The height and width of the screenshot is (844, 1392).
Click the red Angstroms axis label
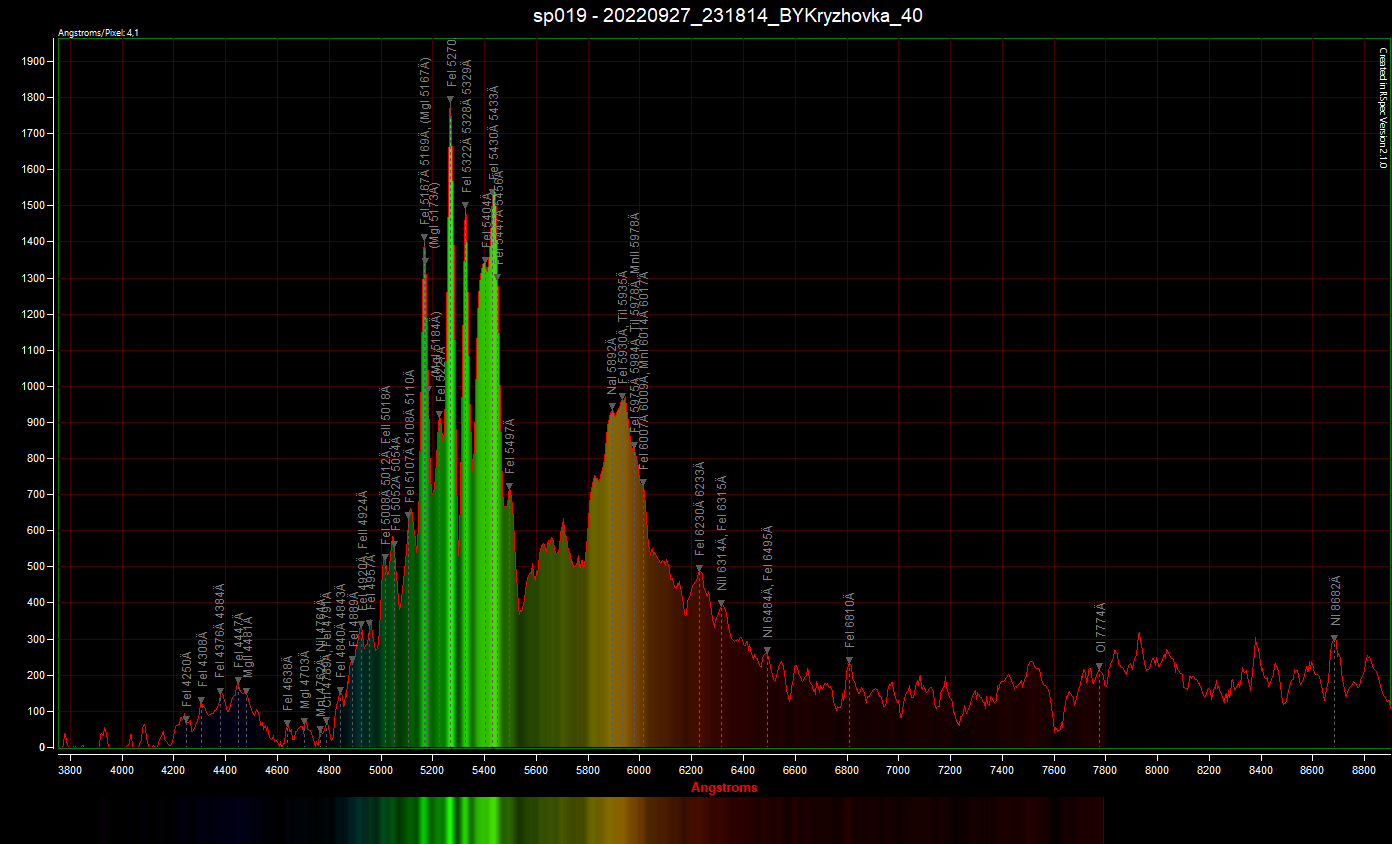pos(724,787)
